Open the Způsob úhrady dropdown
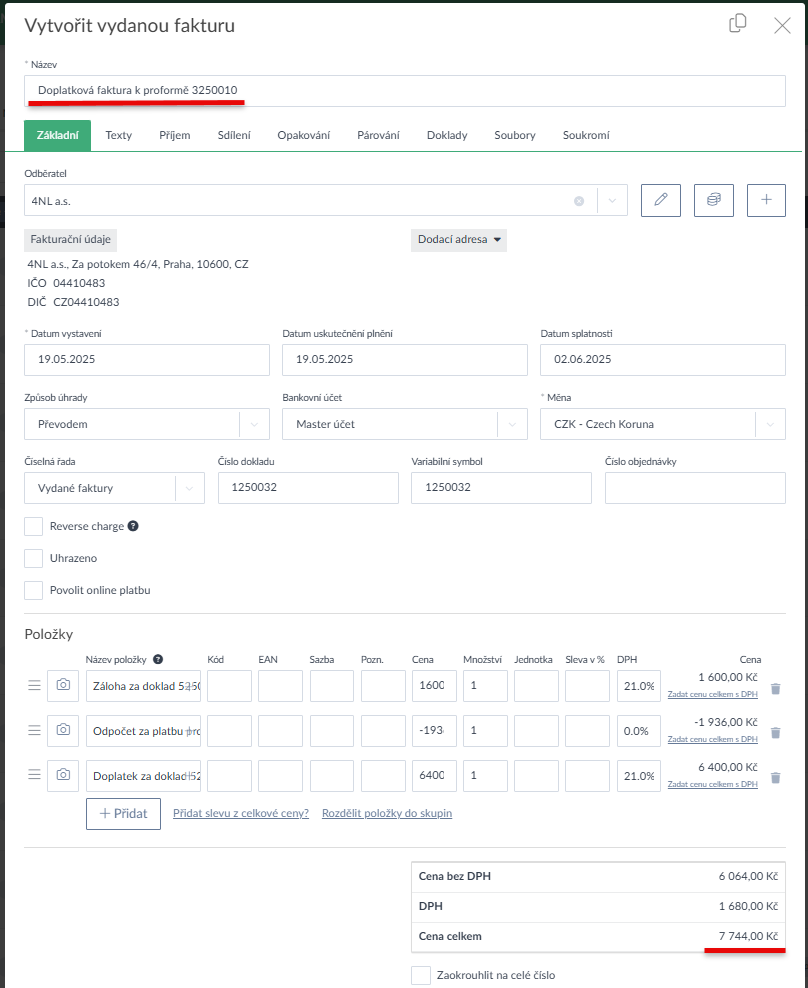Screen dimensions: 808x988 click(146, 424)
